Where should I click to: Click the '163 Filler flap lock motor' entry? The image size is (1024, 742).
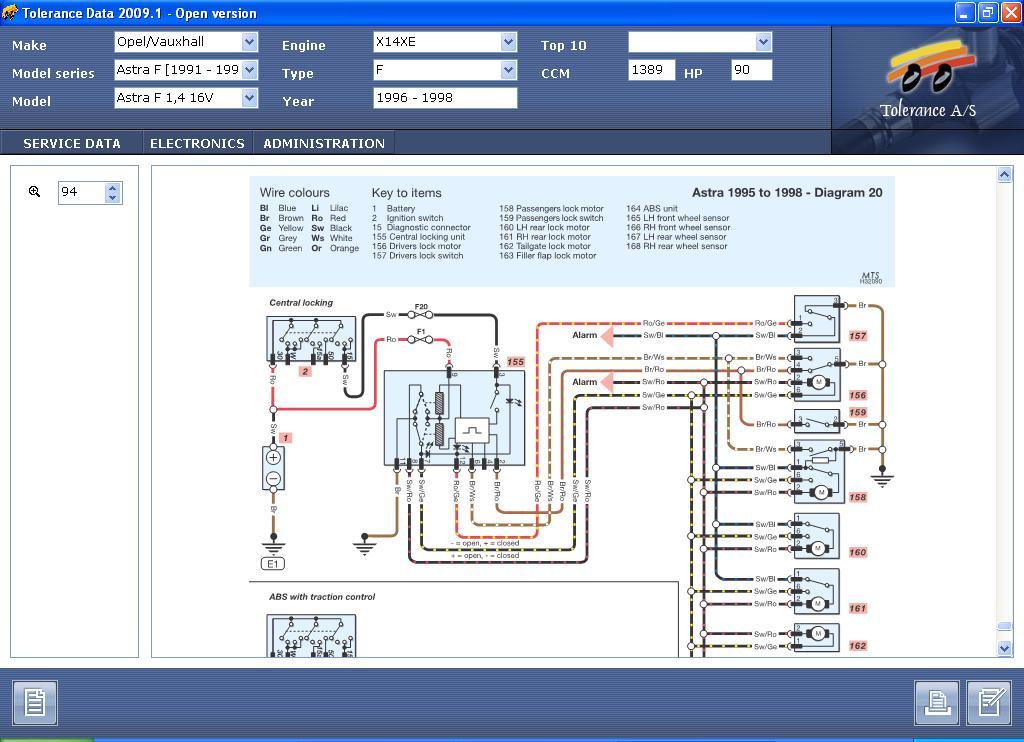click(547, 256)
